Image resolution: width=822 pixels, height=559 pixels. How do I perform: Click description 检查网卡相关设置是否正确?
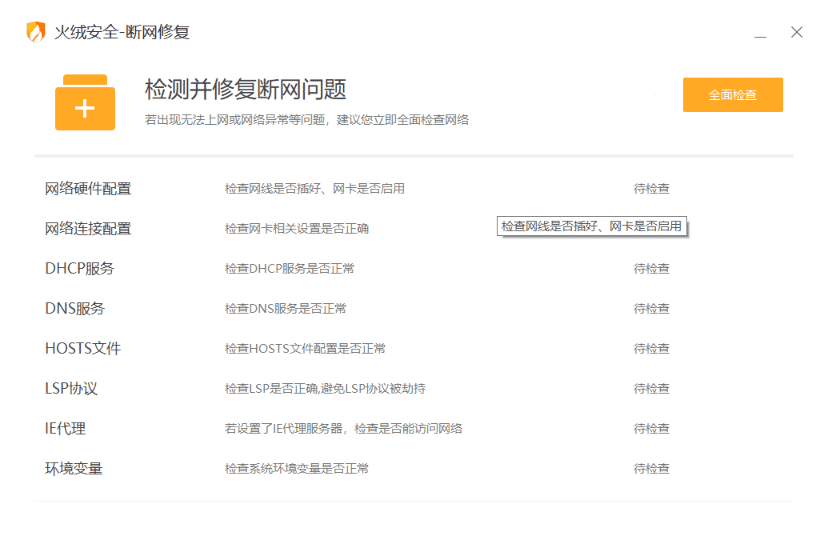pos(297,229)
